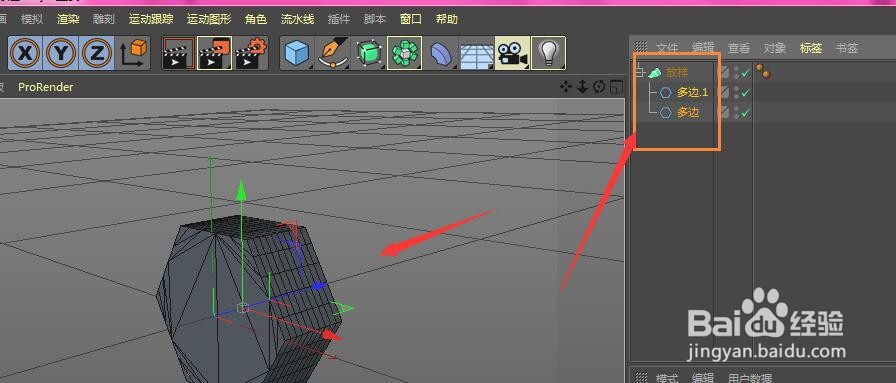Screen dimensions: 896x383
Task: Open the Attribute Manager 用户数据 menu
Action: pyautogui.click(x=750, y=378)
